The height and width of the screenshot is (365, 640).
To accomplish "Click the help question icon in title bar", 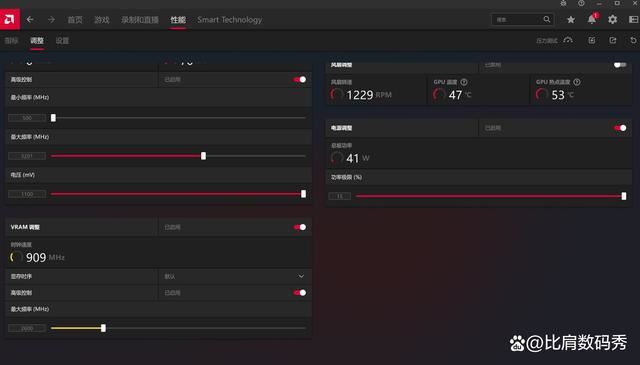I will 581,3.
